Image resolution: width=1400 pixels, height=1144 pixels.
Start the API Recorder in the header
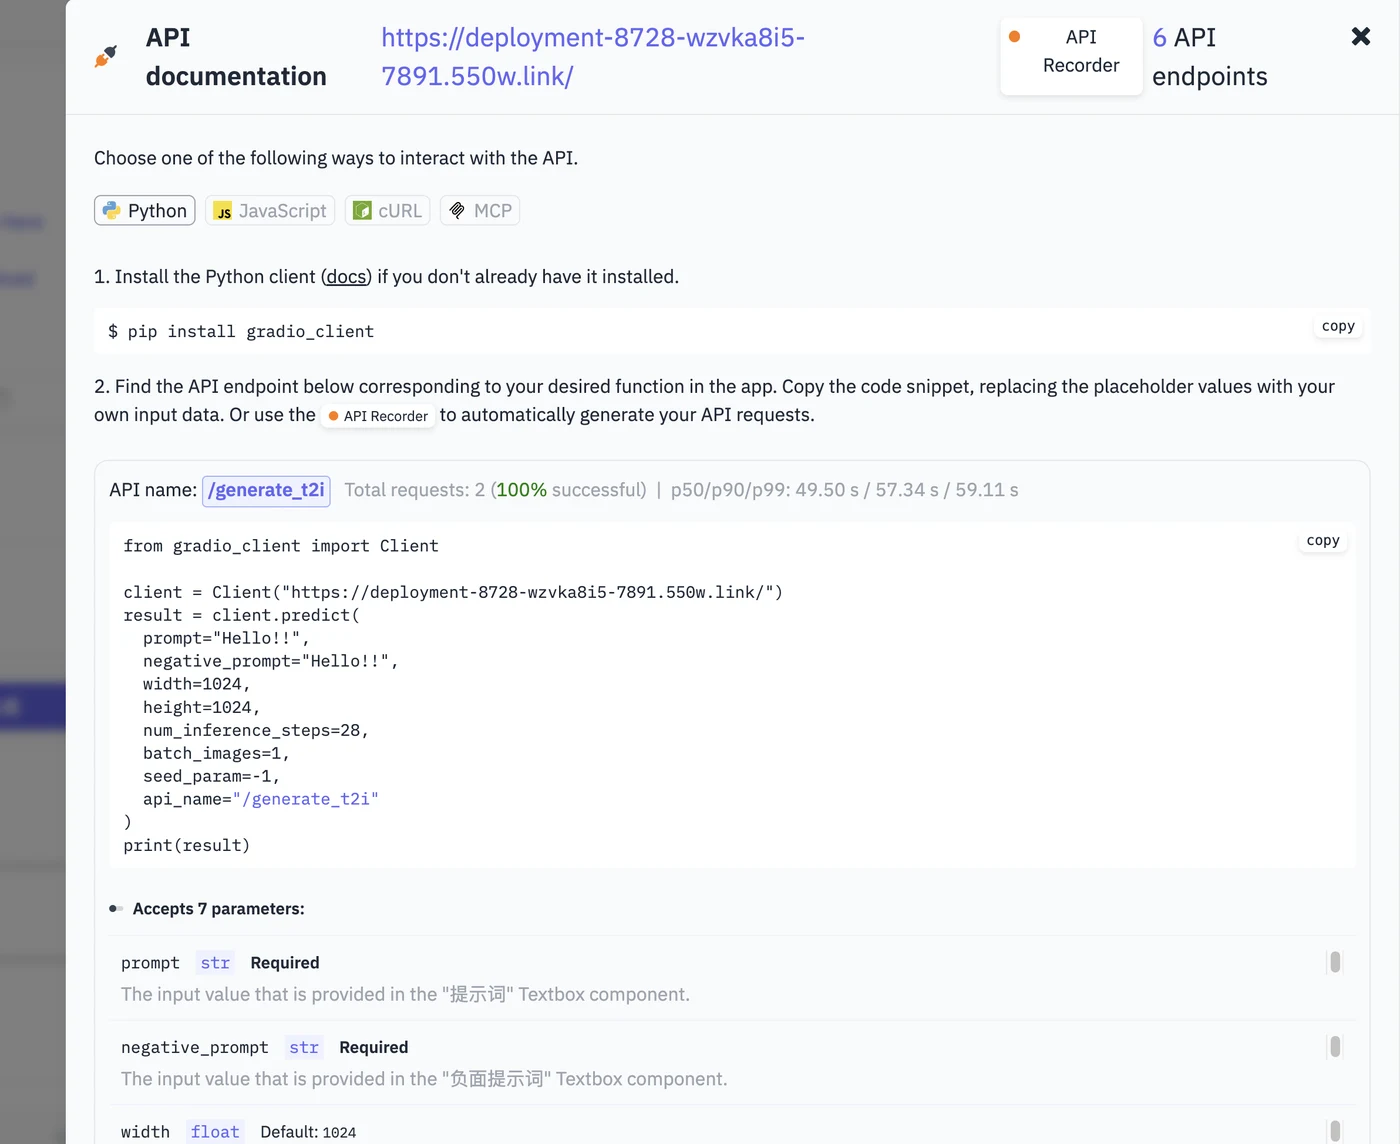[x=1071, y=56]
